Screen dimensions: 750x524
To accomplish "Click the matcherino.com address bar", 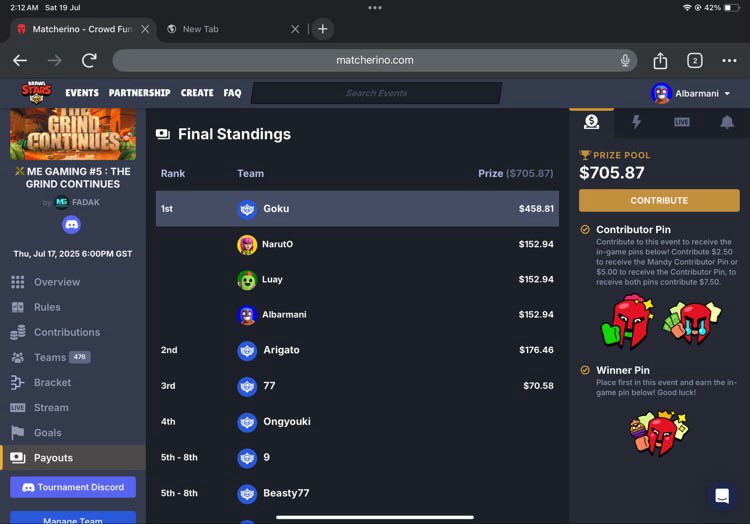I will (x=375, y=60).
